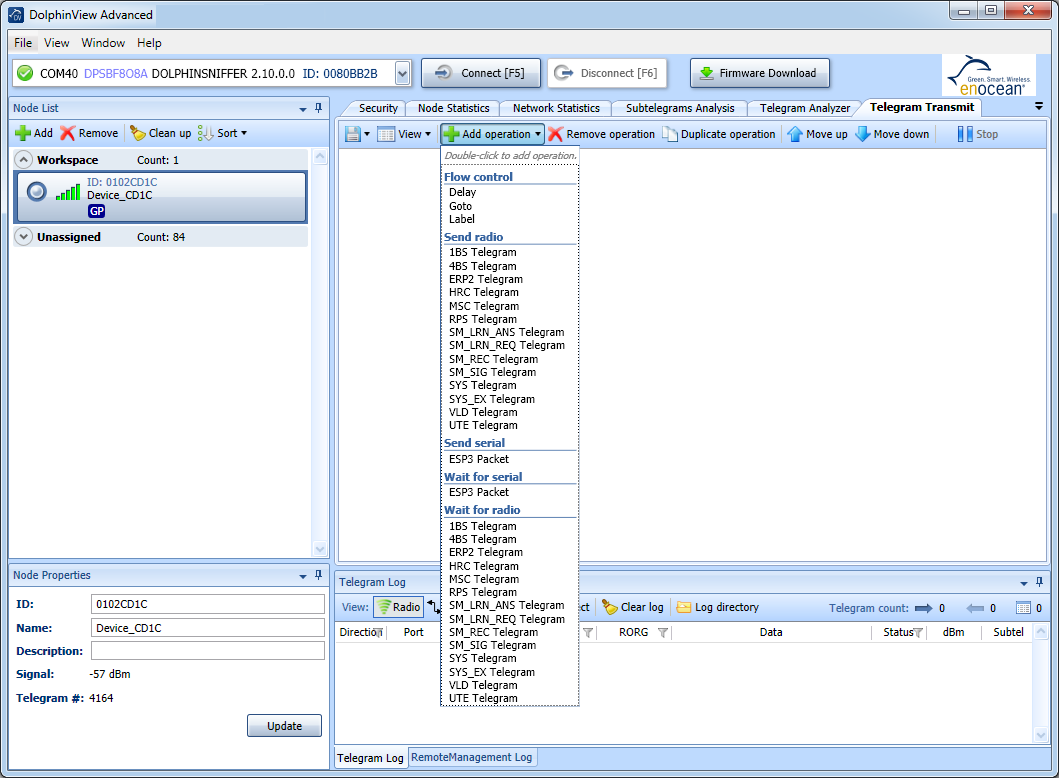
Task: Click the GP badge on Device_CD1C
Action: coord(97,211)
